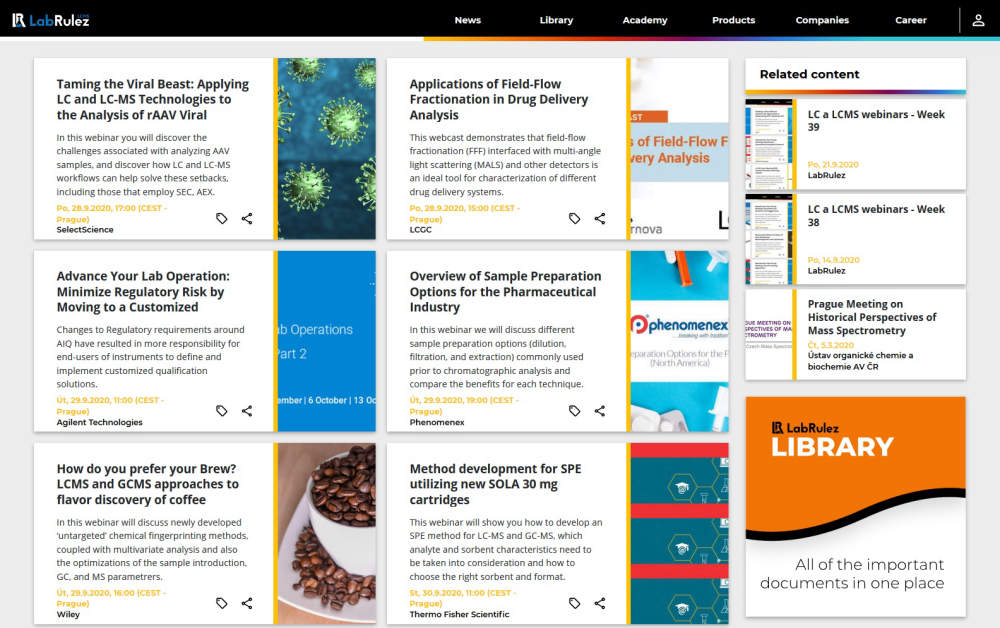Click the virus image thumbnail
1000x628 pixels.
point(327,149)
